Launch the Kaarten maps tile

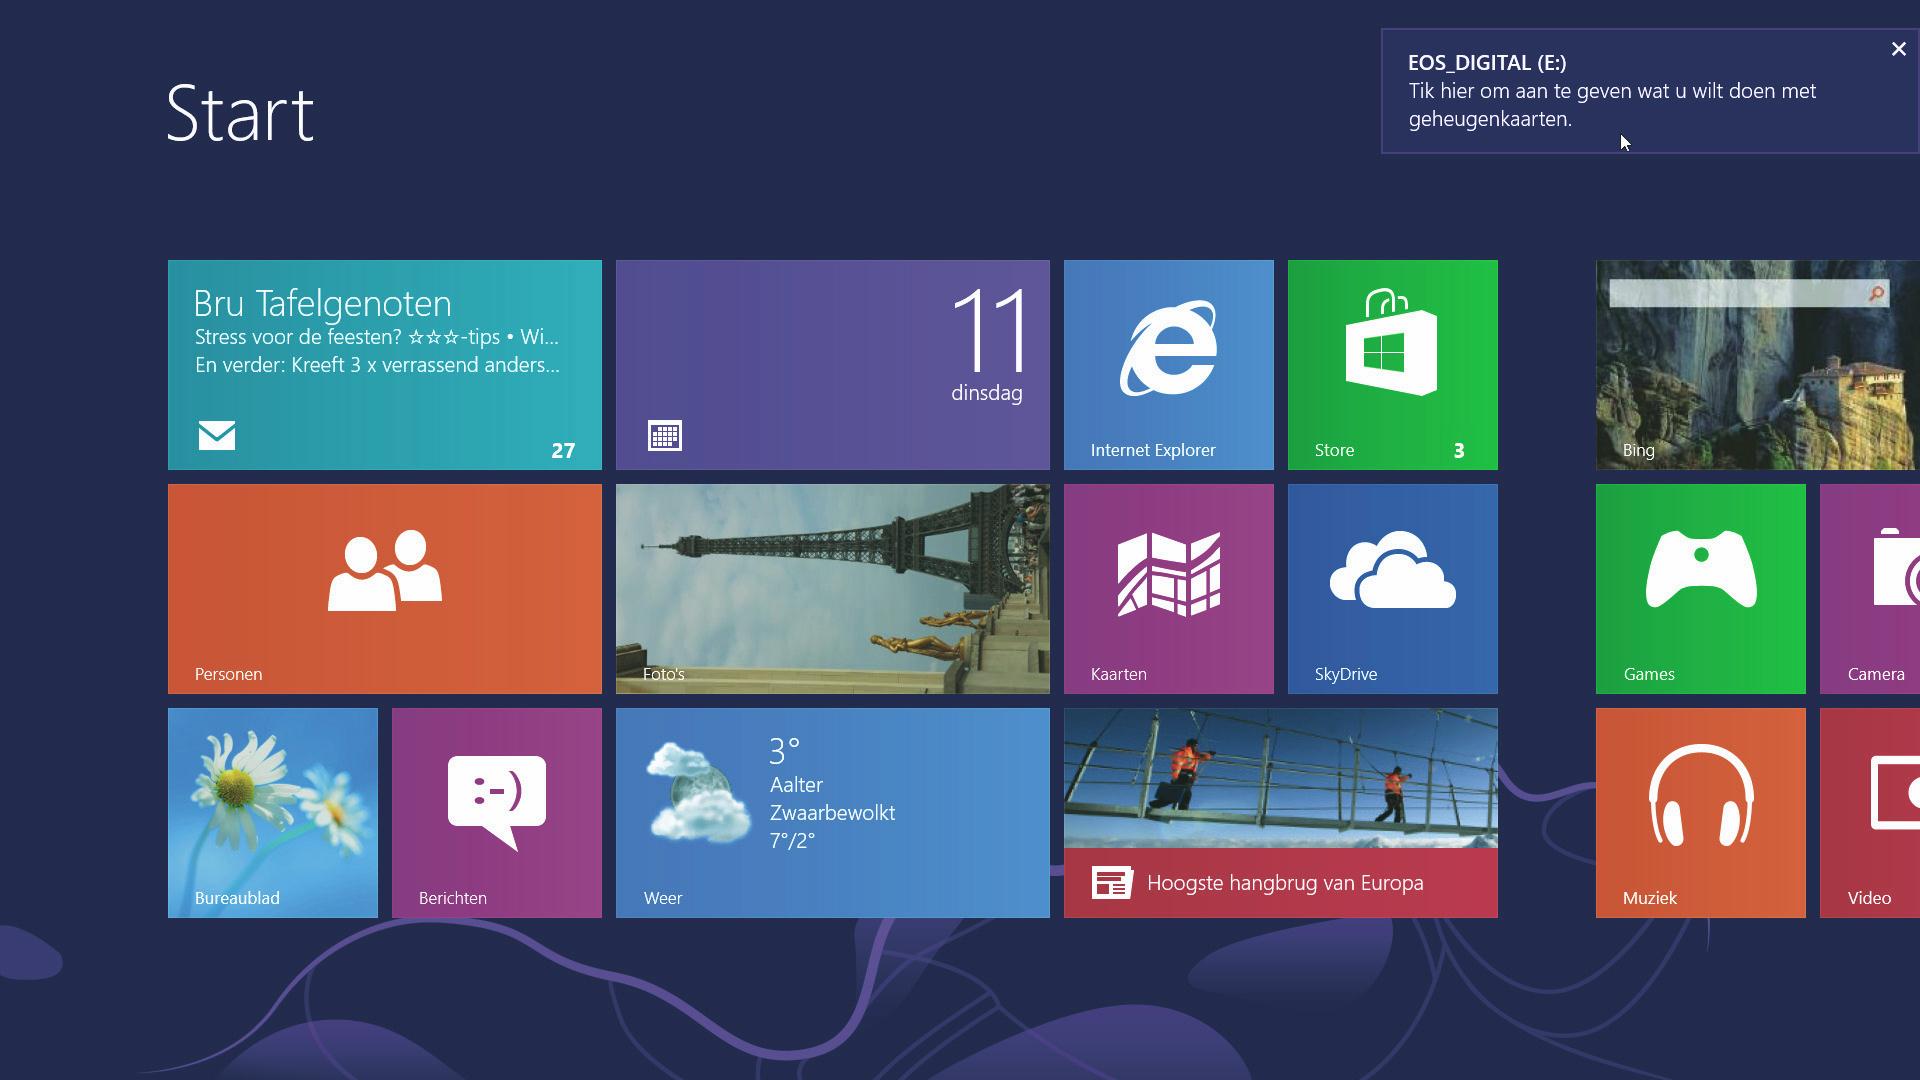coord(1169,589)
